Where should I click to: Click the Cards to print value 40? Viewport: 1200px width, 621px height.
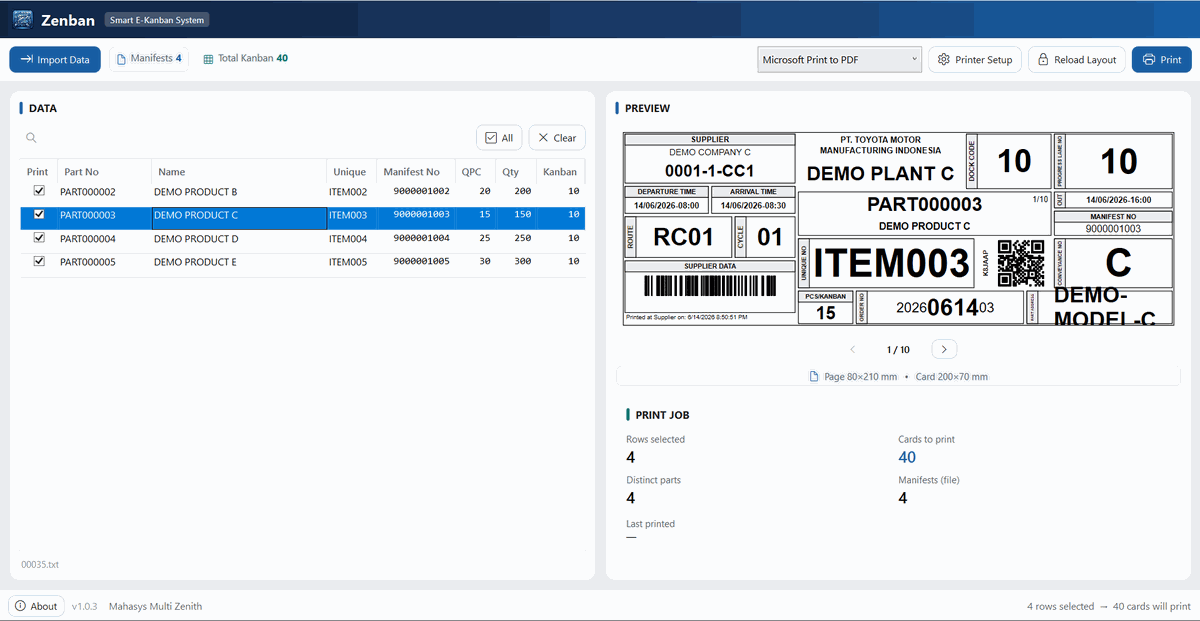point(907,457)
